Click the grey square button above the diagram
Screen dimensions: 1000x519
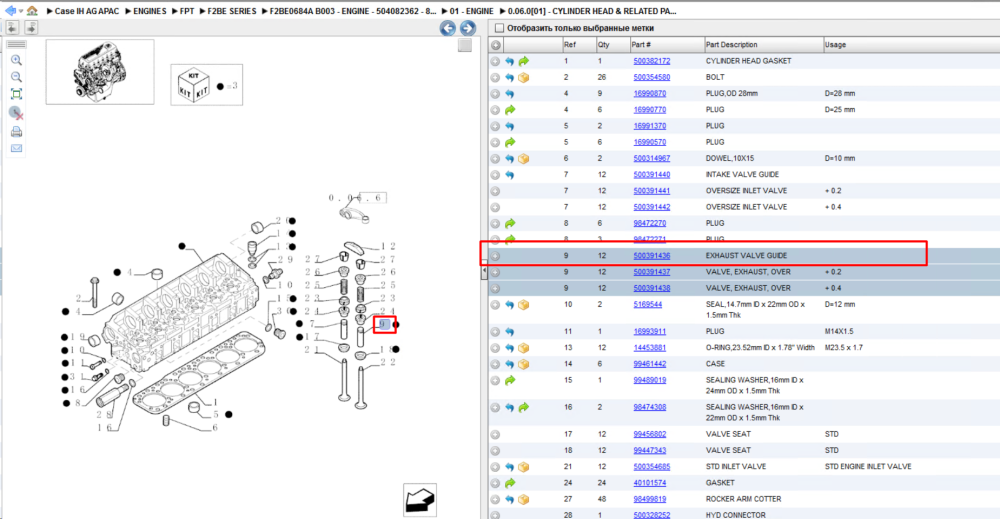[x=465, y=45]
